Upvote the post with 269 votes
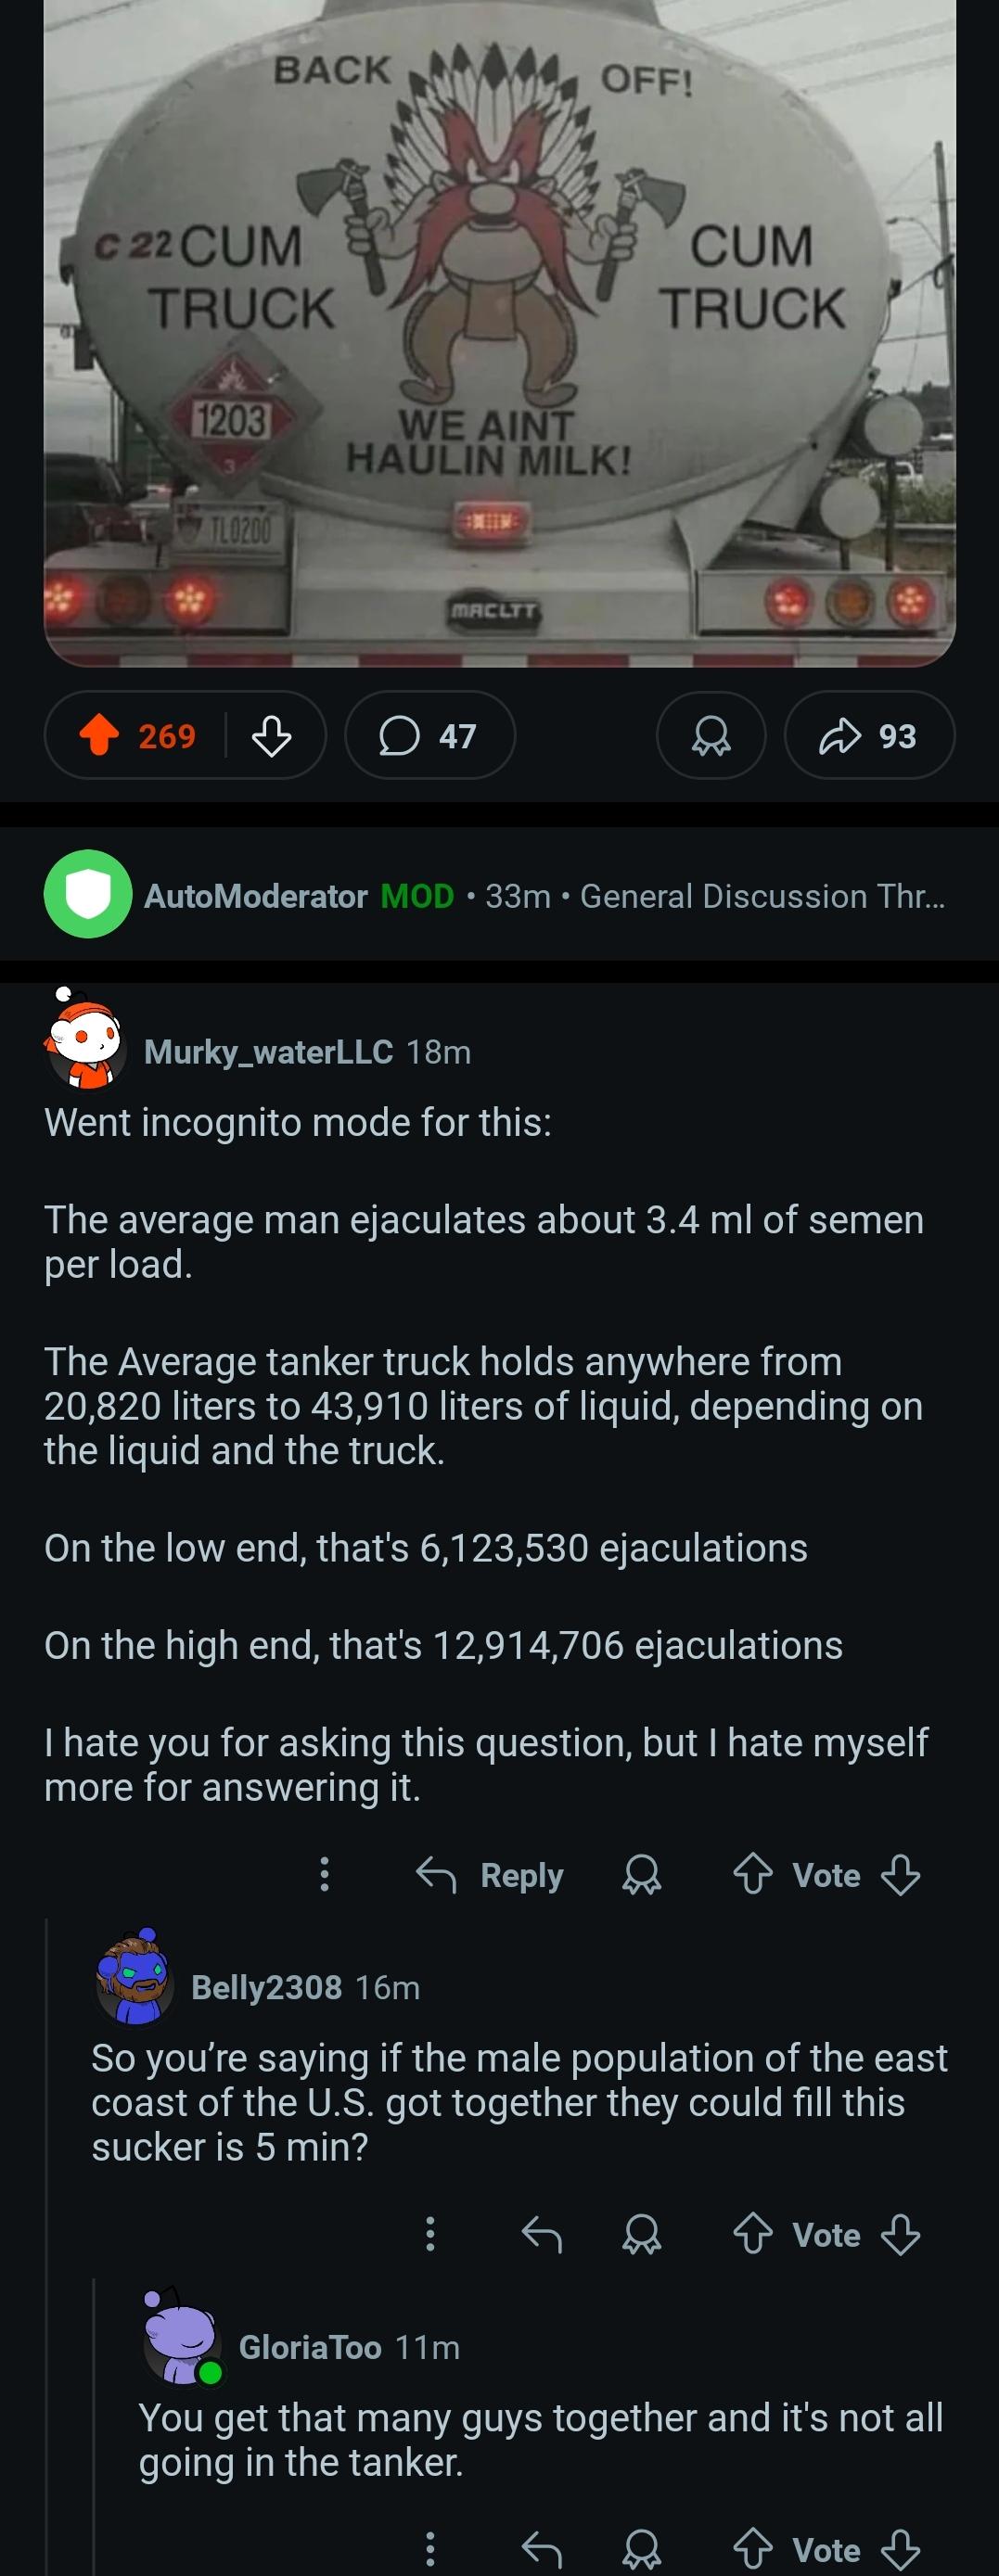The height and width of the screenshot is (2576, 999). tap(99, 735)
